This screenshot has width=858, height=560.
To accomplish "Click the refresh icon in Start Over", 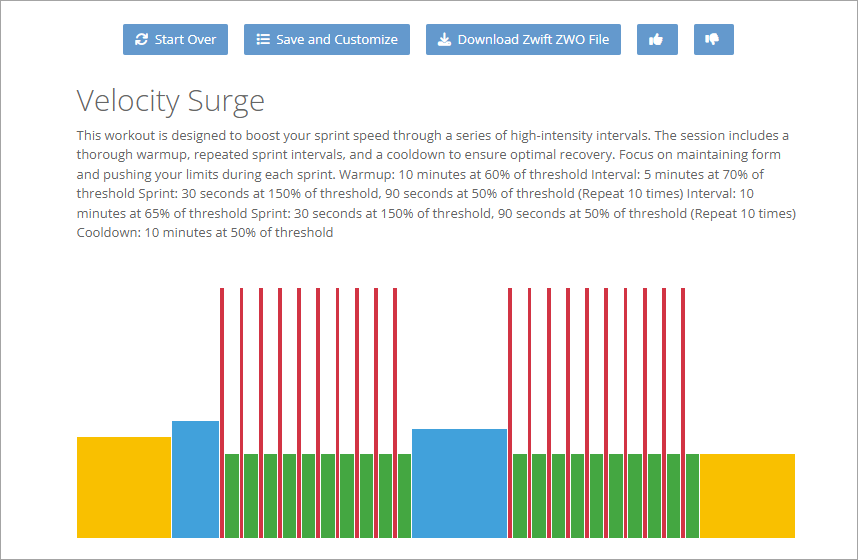I will [x=142, y=40].
